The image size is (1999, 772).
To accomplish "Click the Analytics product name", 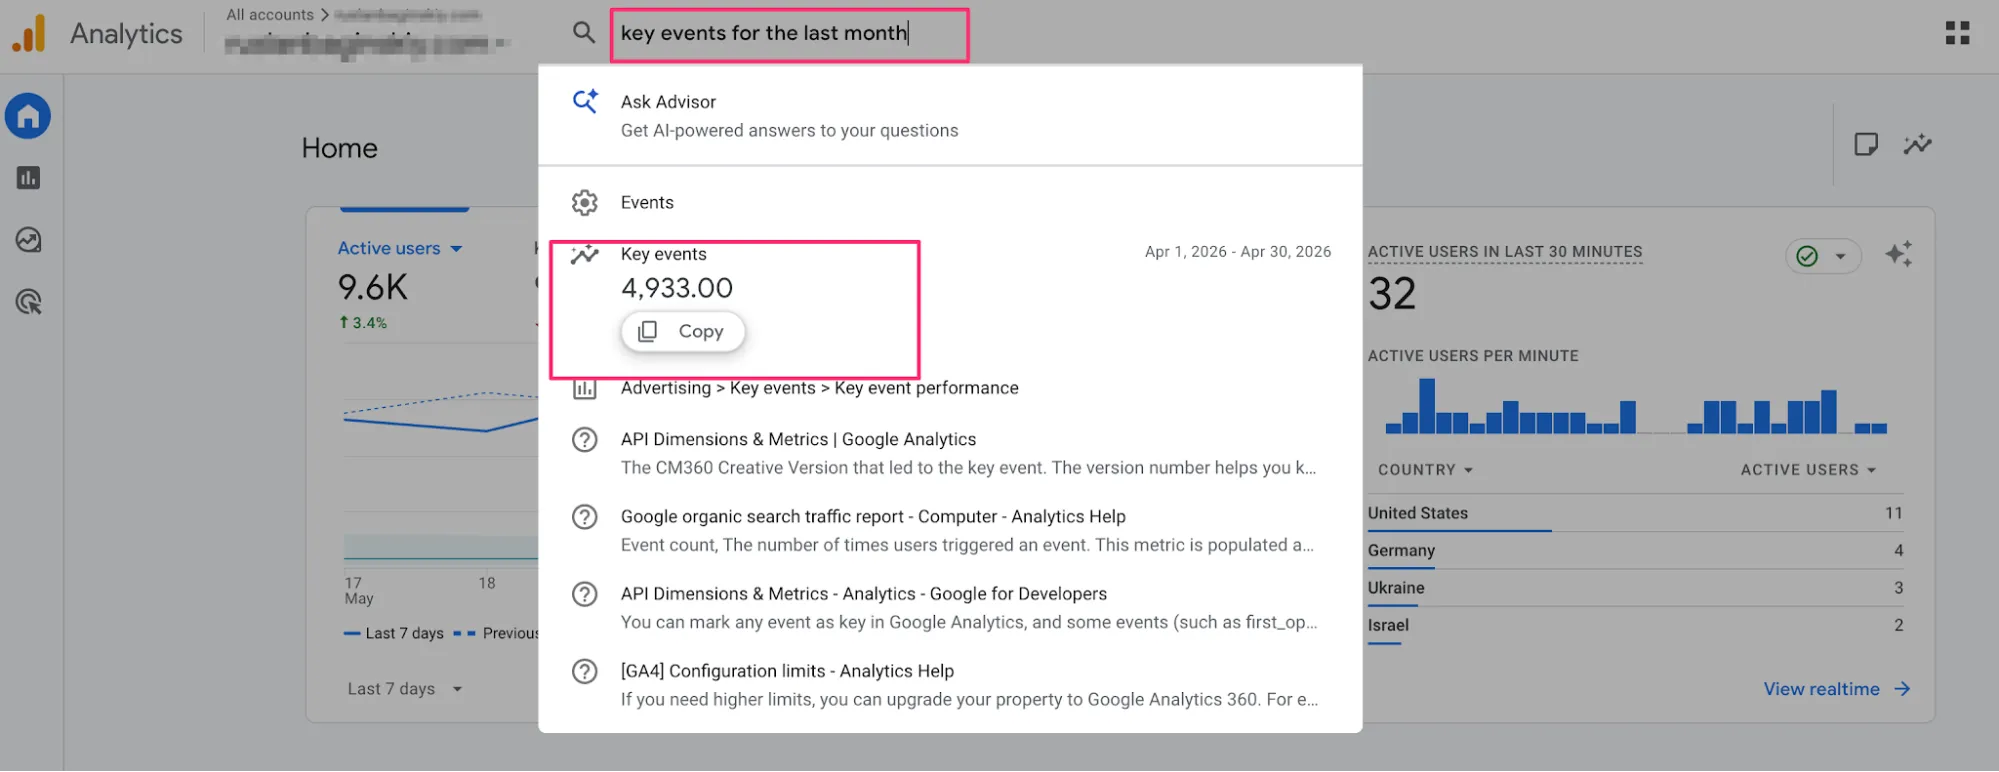I will click(x=126, y=33).
